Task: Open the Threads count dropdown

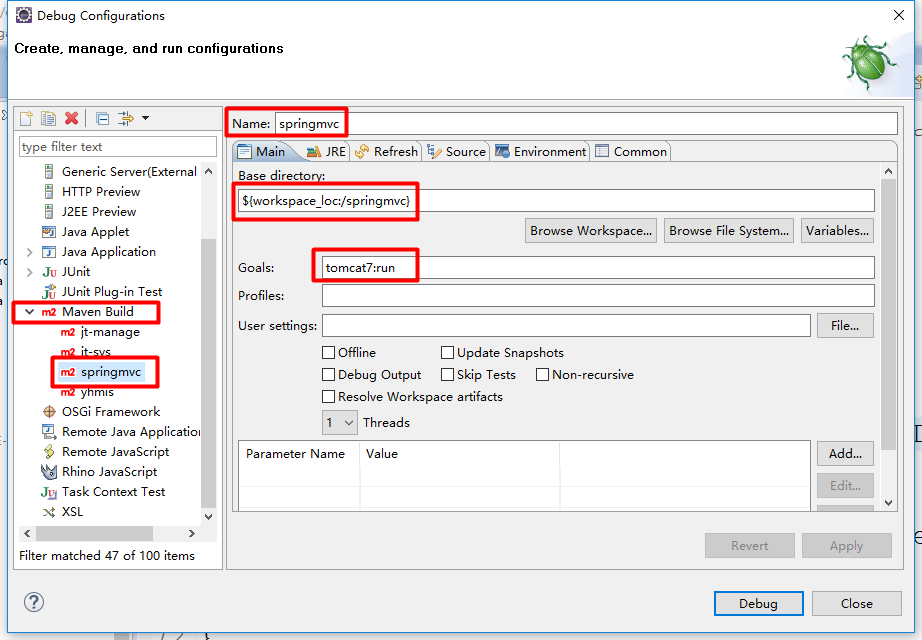Action: pyautogui.click(x=340, y=422)
